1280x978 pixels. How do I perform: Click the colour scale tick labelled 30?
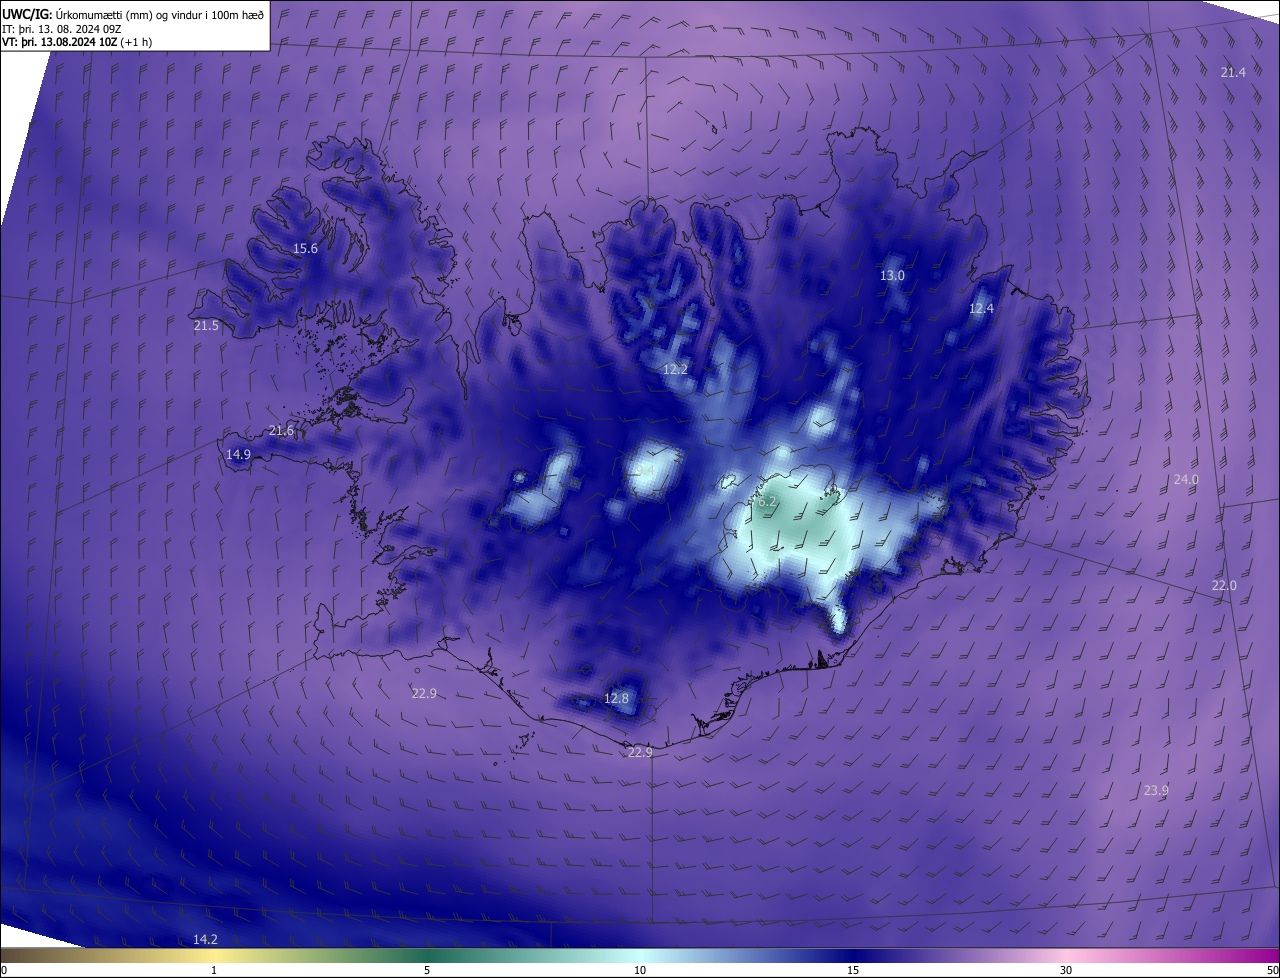pos(1066,970)
